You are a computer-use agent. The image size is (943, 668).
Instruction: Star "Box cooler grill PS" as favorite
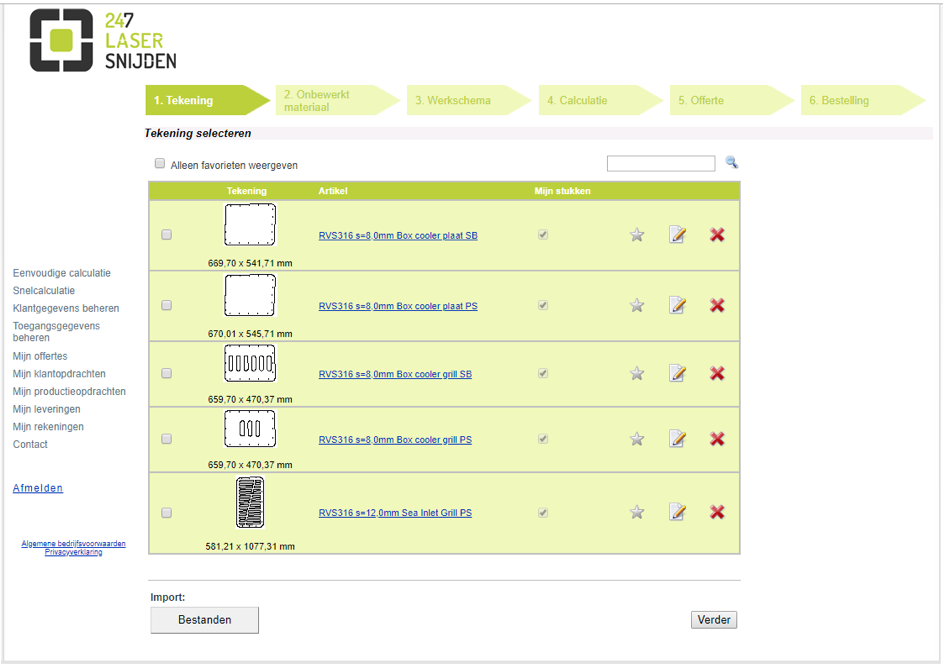(637, 439)
